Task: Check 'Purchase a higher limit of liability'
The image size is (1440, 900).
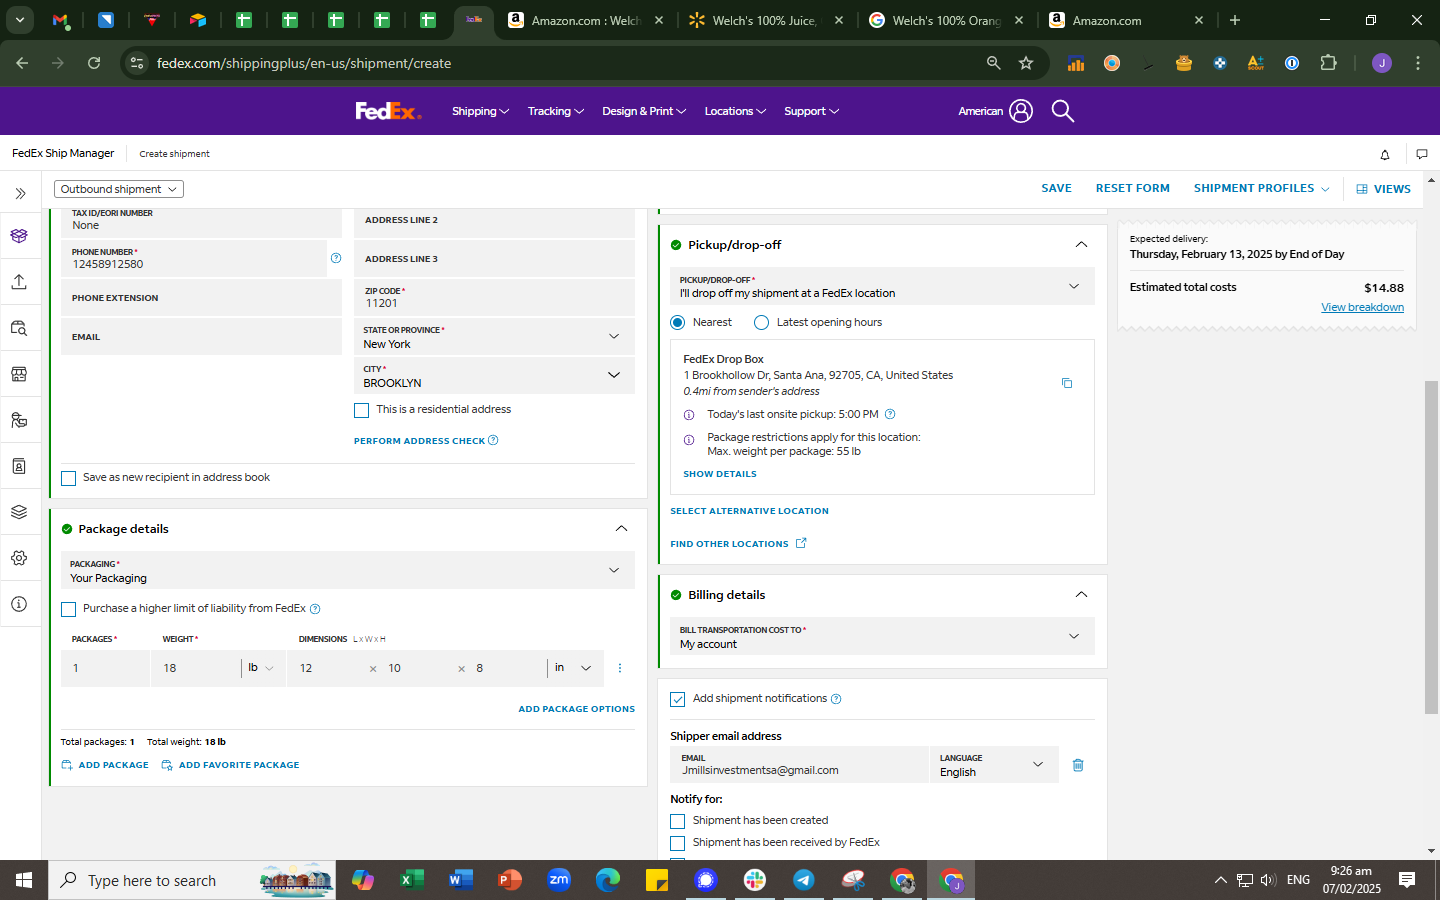Action: pos(69,609)
